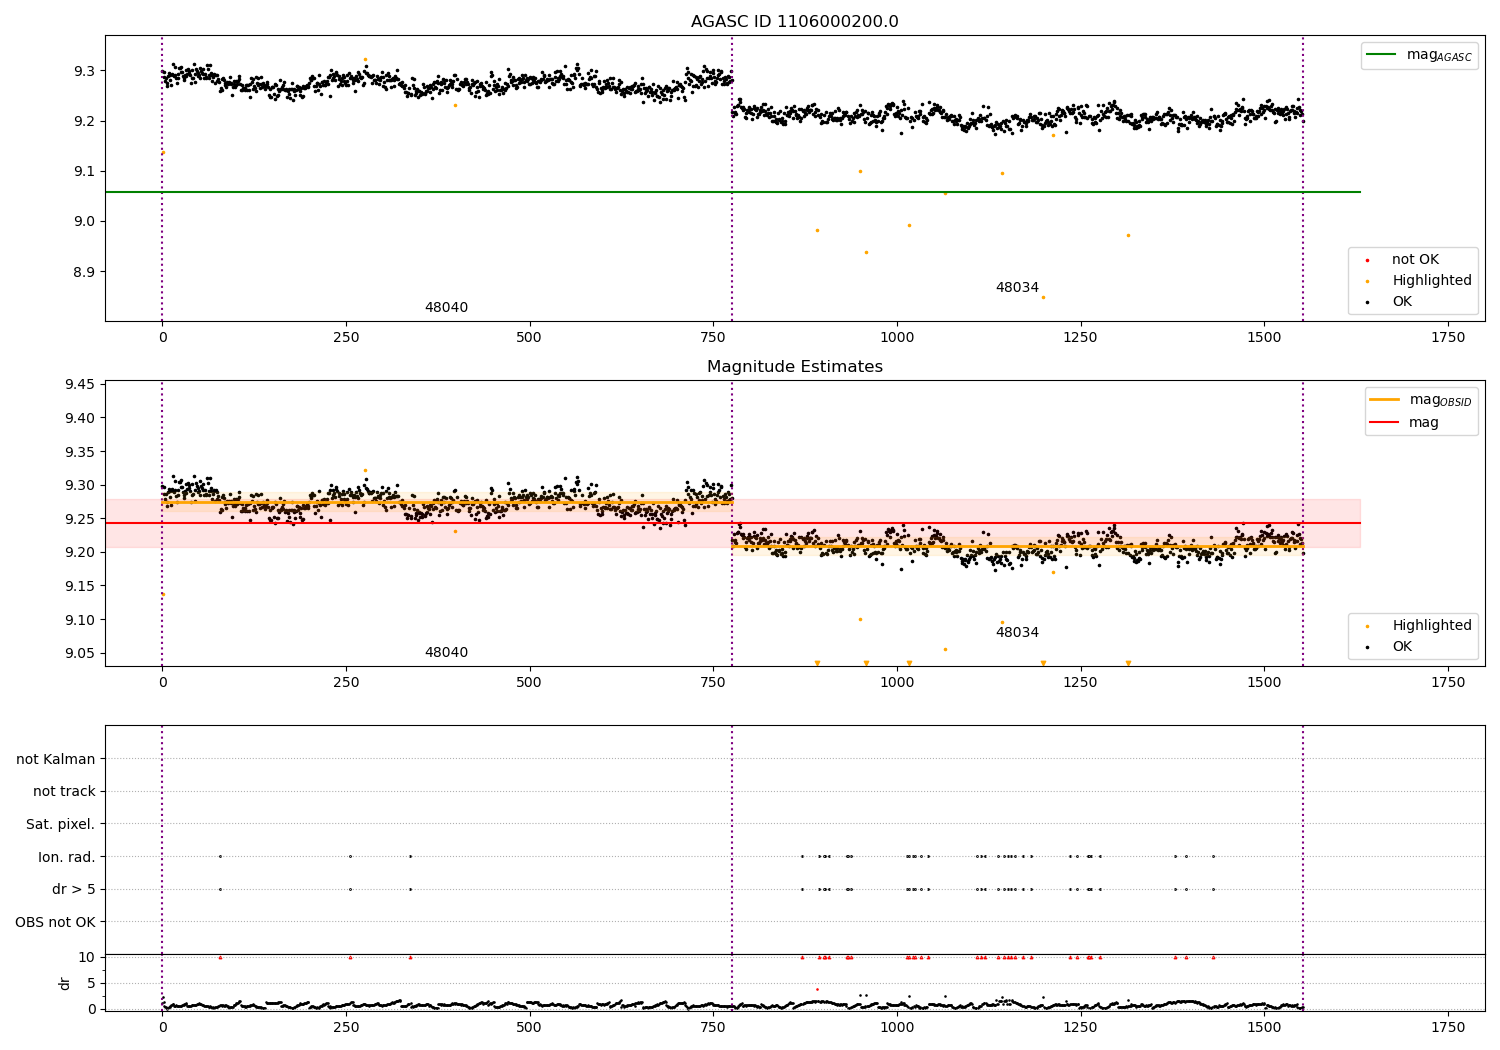The height and width of the screenshot is (1050, 1500).
Task: Click observation label 48040 in the top plot
Action: [x=446, y=308]
